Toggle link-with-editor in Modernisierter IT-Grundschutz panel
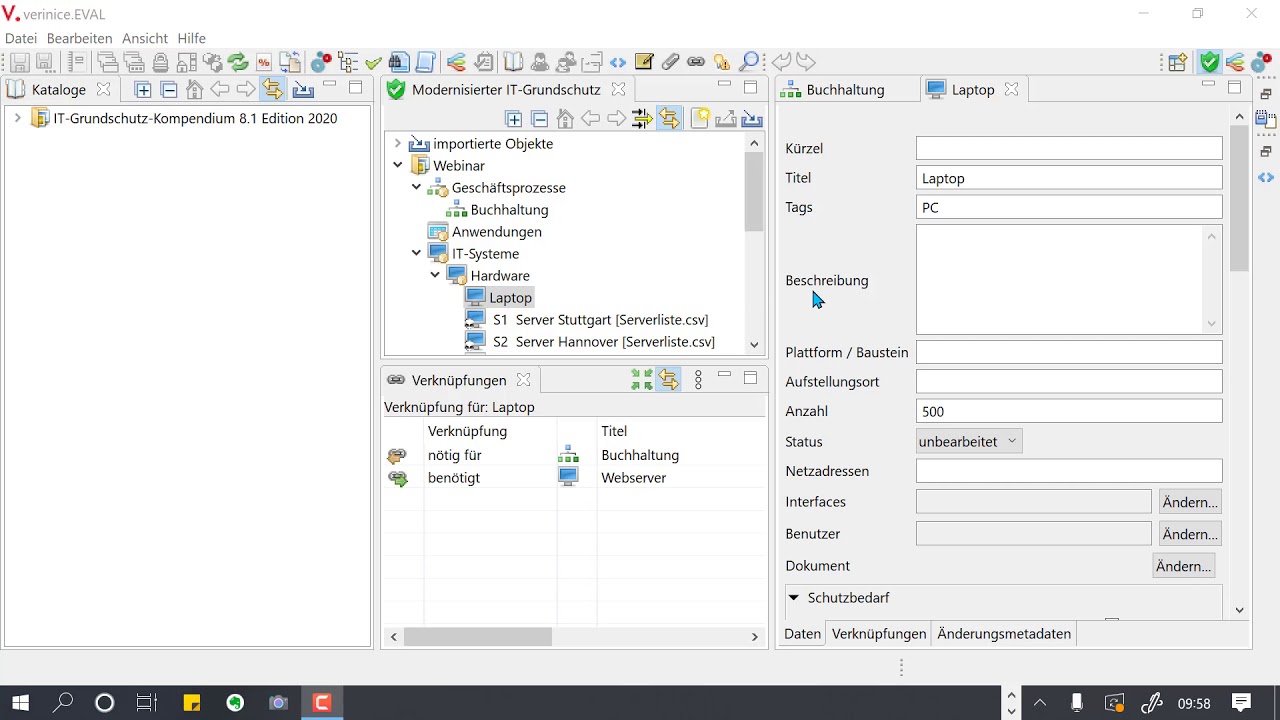The width and height of the screenshot is (1280, 720). pyautogui.click(x=669, y=119)
